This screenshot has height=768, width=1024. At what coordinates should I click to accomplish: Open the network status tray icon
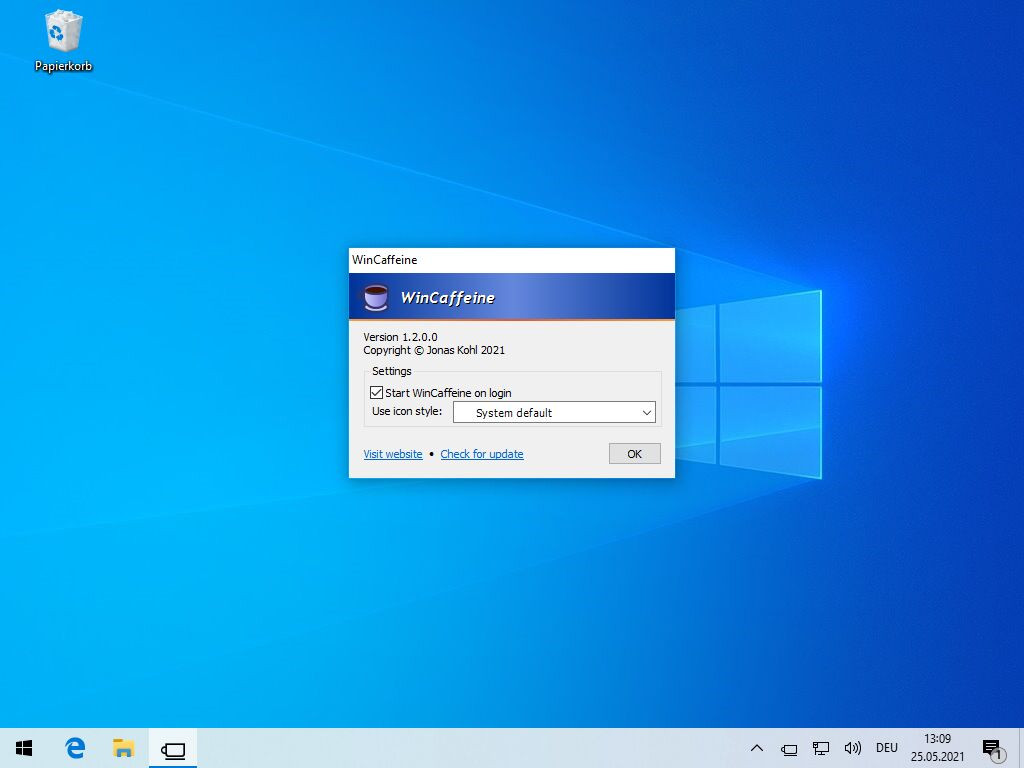point(820,748)
